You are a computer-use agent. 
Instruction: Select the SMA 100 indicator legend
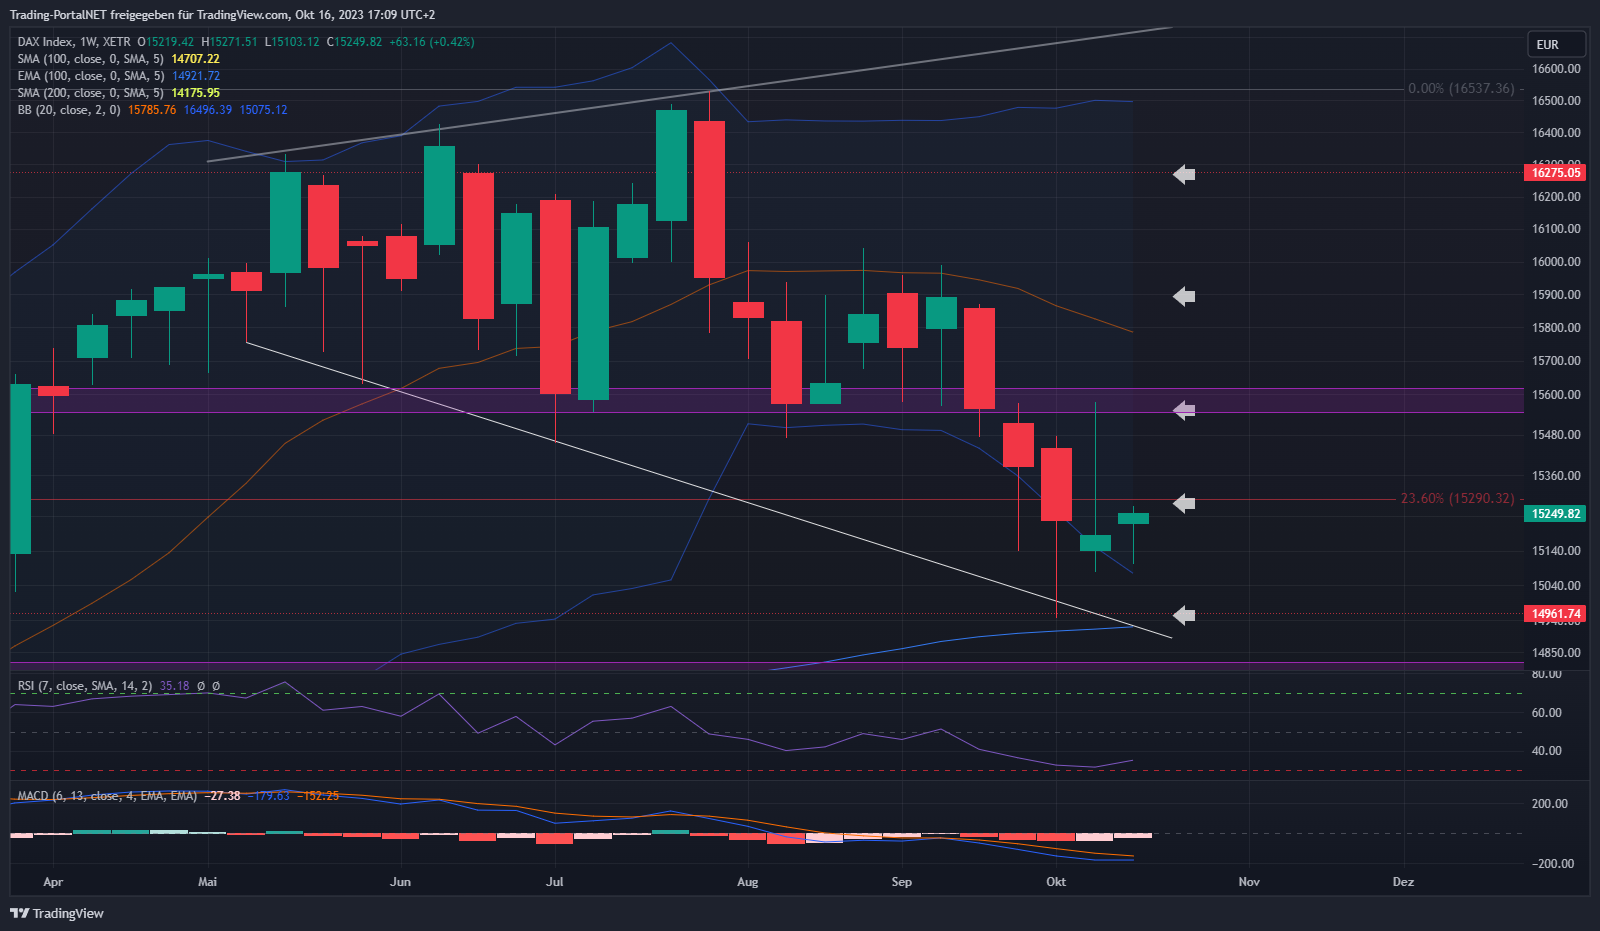click(91, 59)
